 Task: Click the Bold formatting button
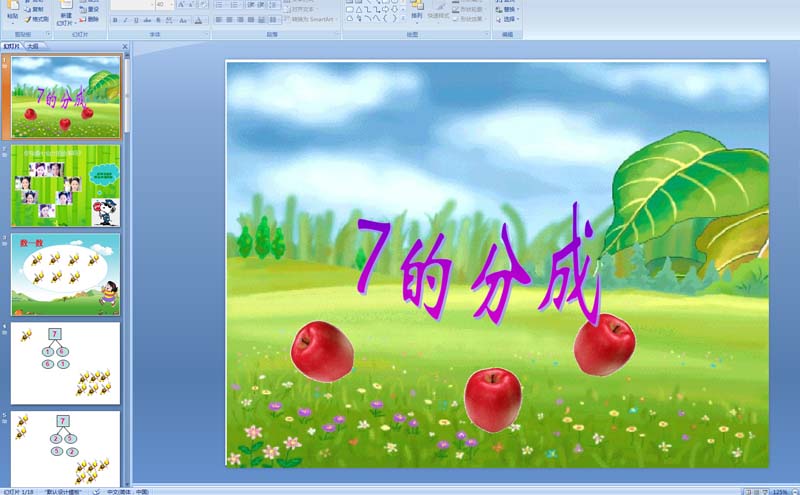pyautogui.click(x=114, y=19)
